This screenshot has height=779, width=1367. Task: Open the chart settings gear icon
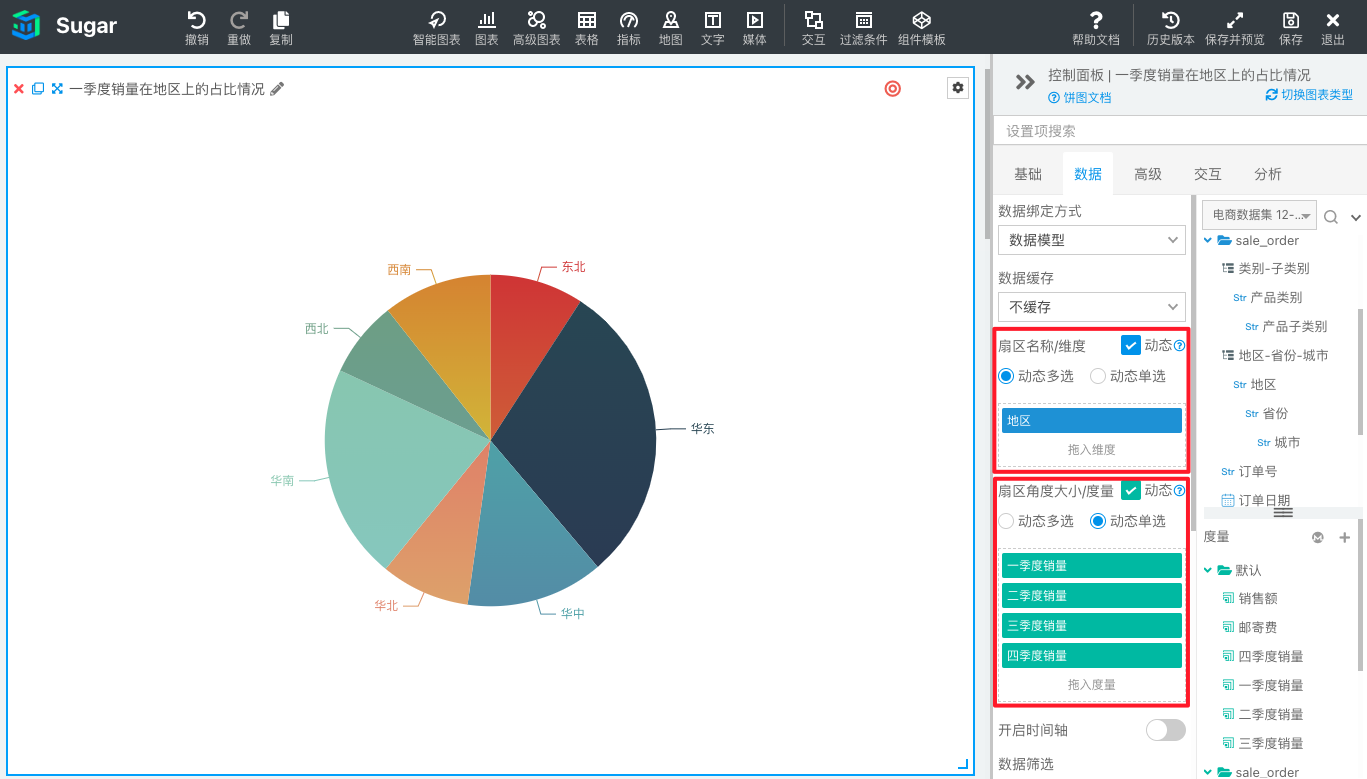958,88
